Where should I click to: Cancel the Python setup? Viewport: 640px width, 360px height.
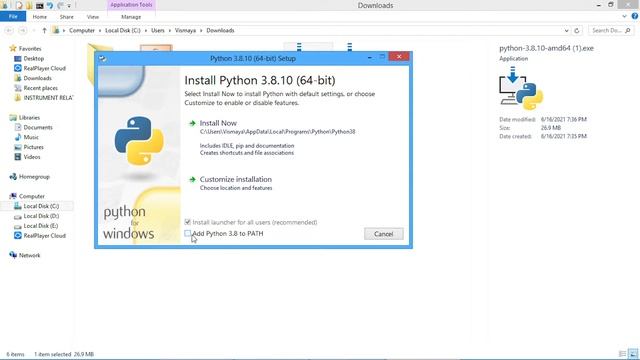point(384,234)
